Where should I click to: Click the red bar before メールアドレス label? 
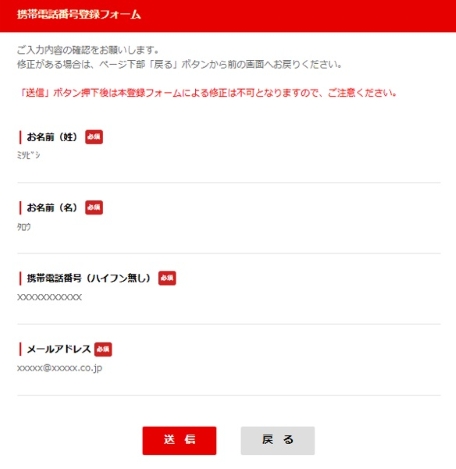20,349
